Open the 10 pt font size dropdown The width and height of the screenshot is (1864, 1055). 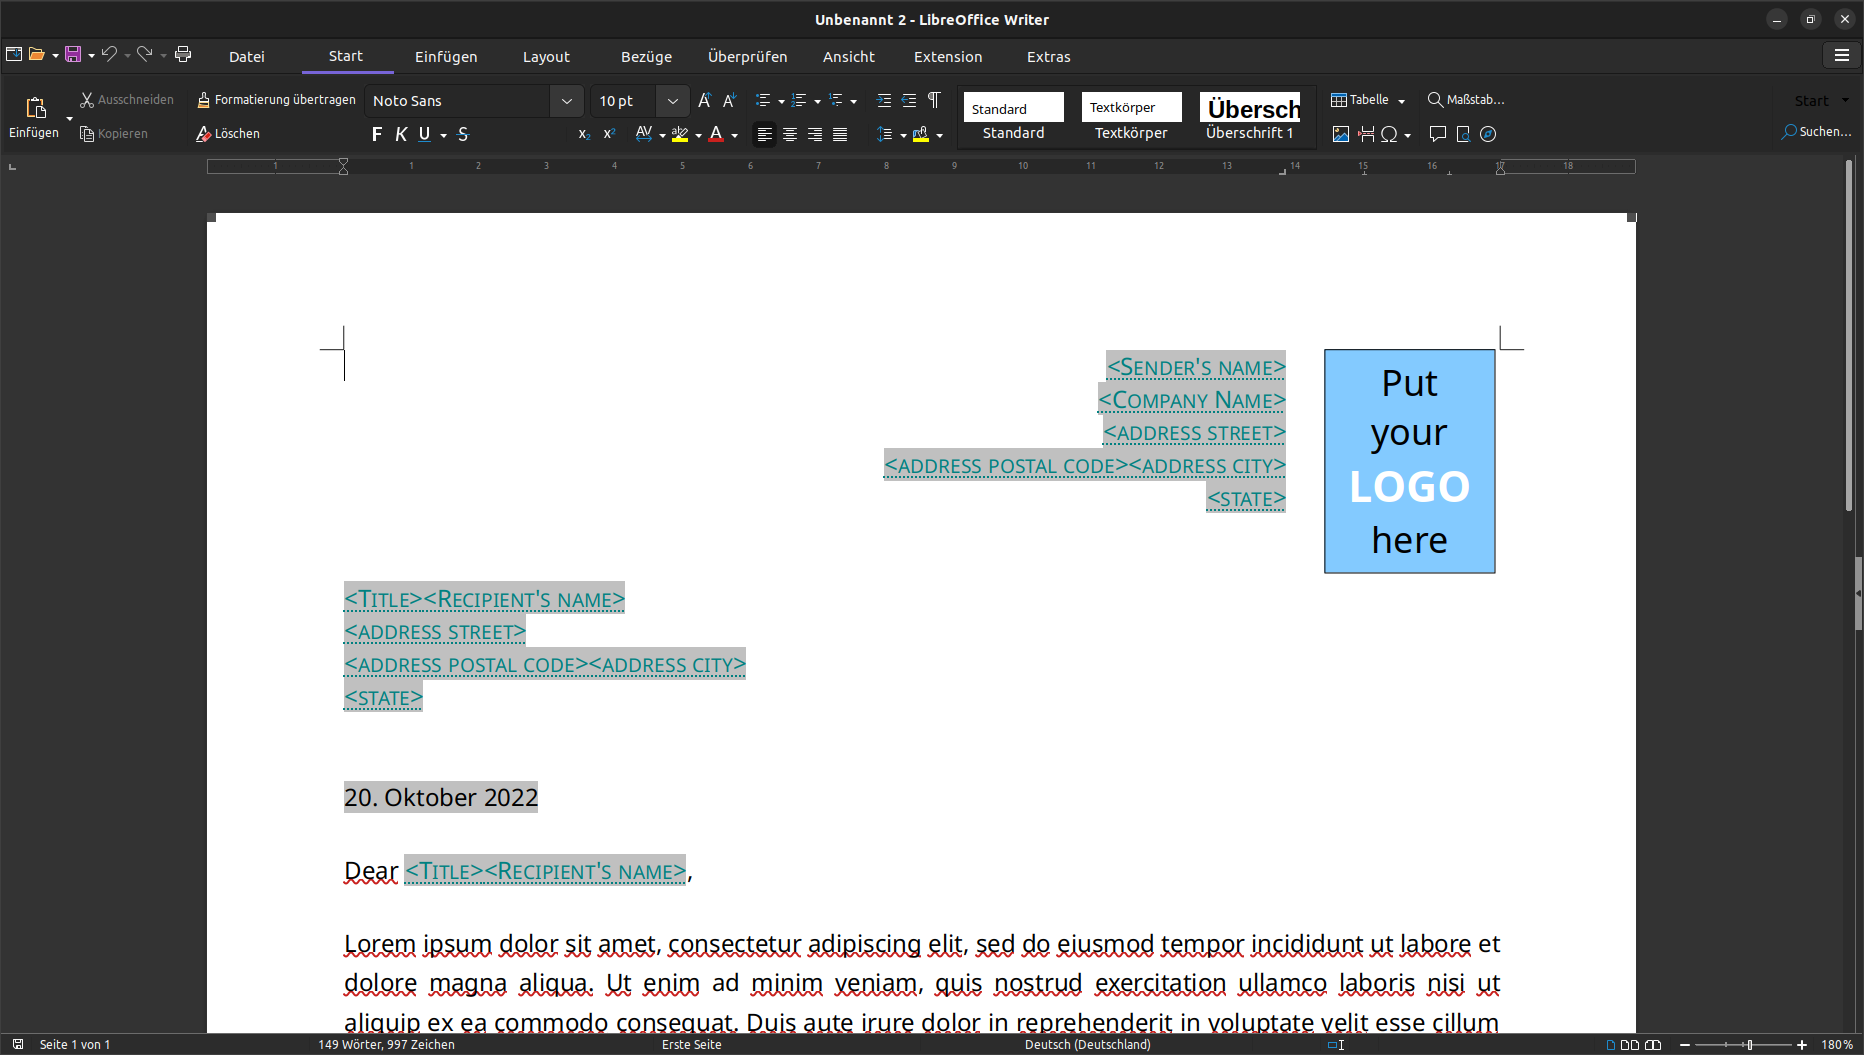click(x=672, y=101)
